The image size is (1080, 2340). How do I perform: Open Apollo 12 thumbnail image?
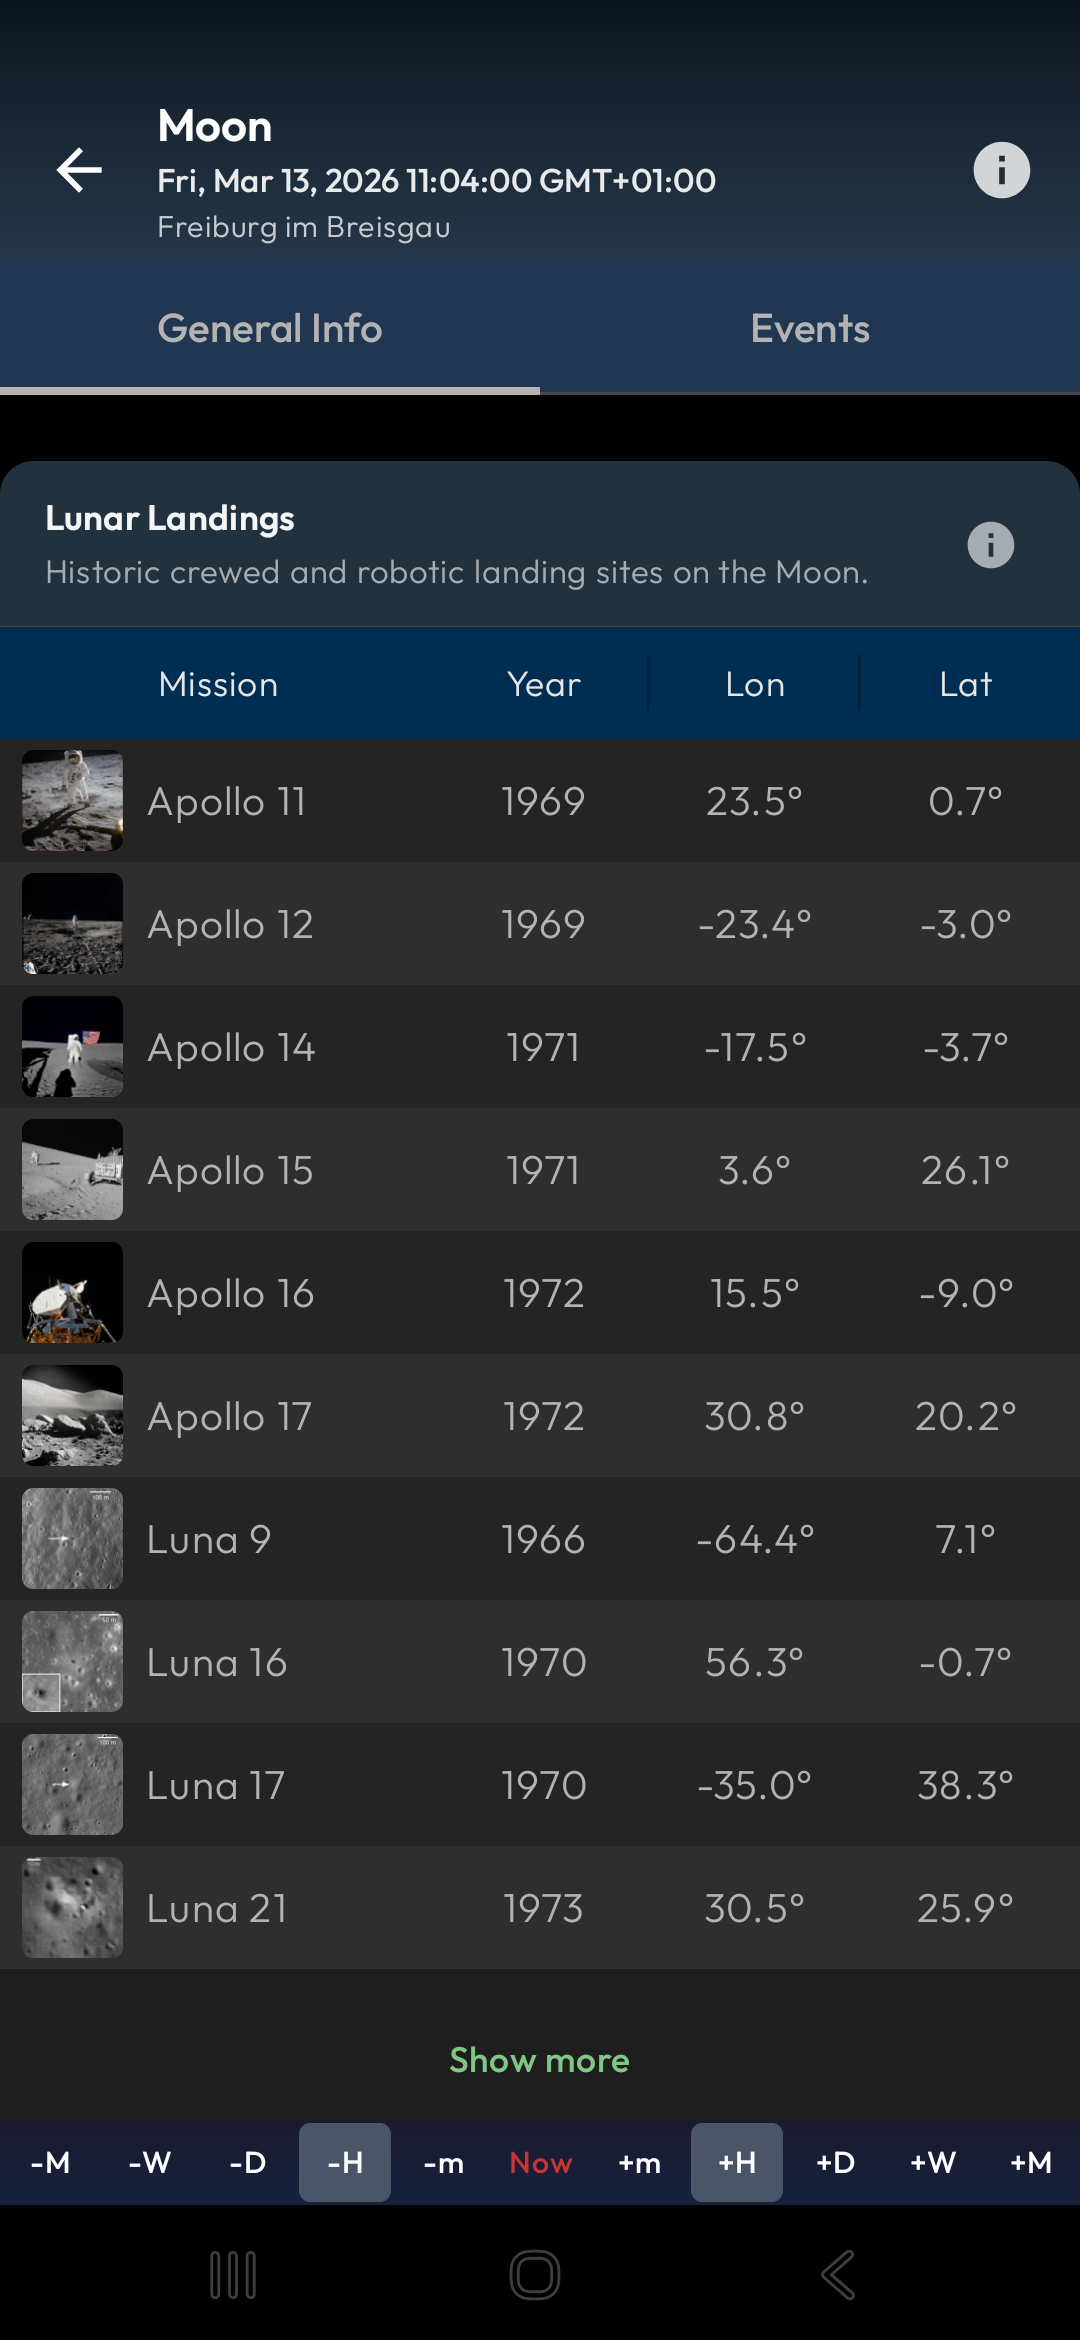pyautogui.click(x=72, y=924)
